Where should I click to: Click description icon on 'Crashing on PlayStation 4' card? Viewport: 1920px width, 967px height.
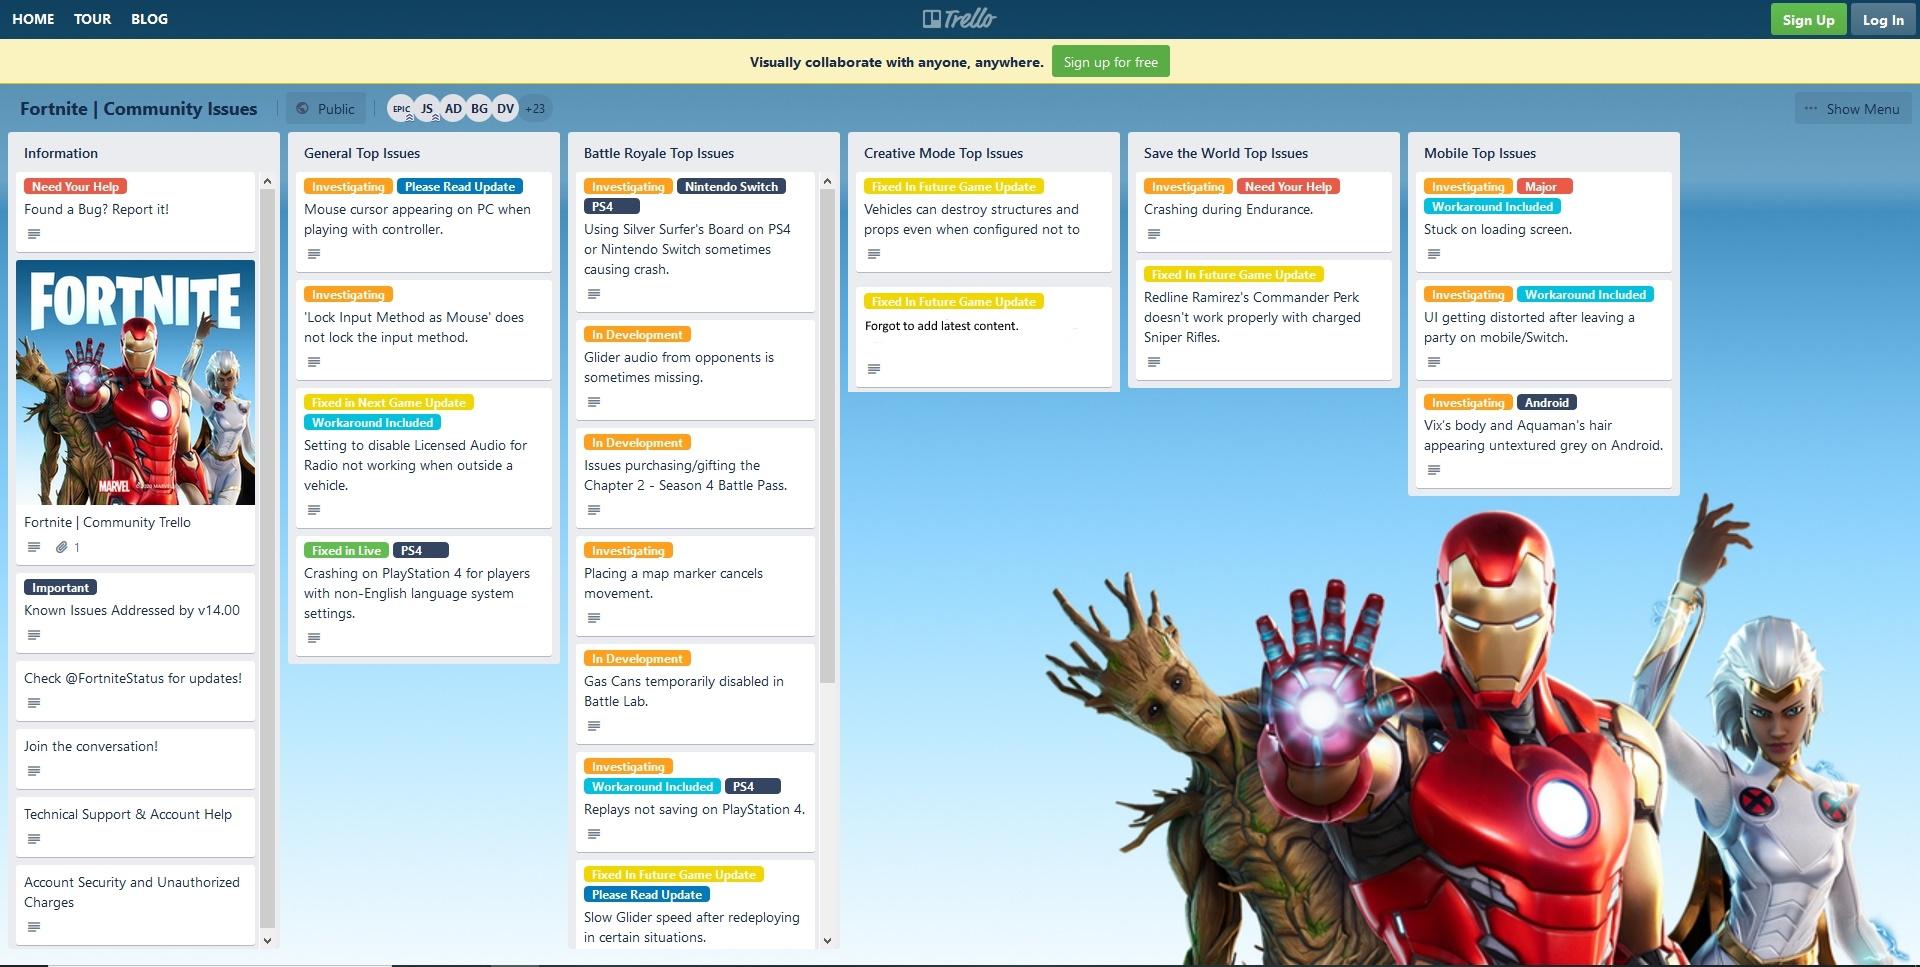click(314, 638)
